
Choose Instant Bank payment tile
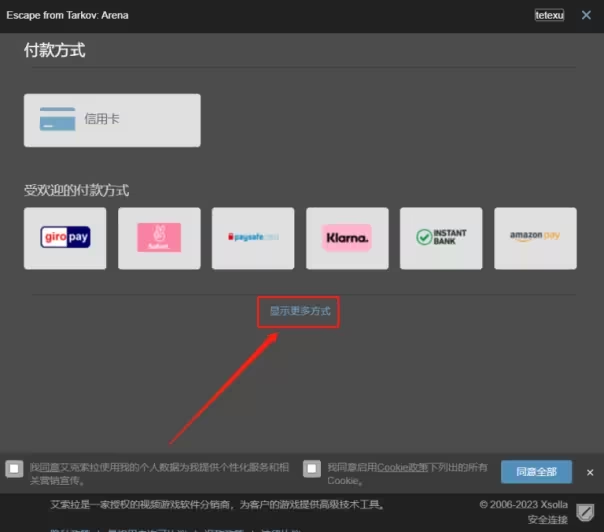click(x=441, y=238)
